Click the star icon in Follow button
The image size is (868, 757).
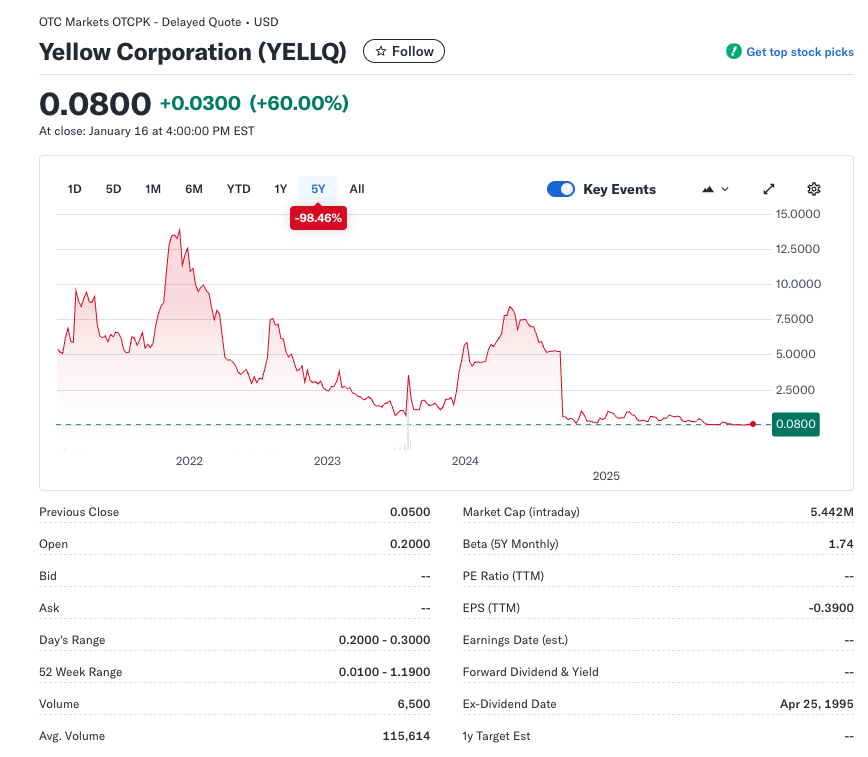tap(381, 51)
